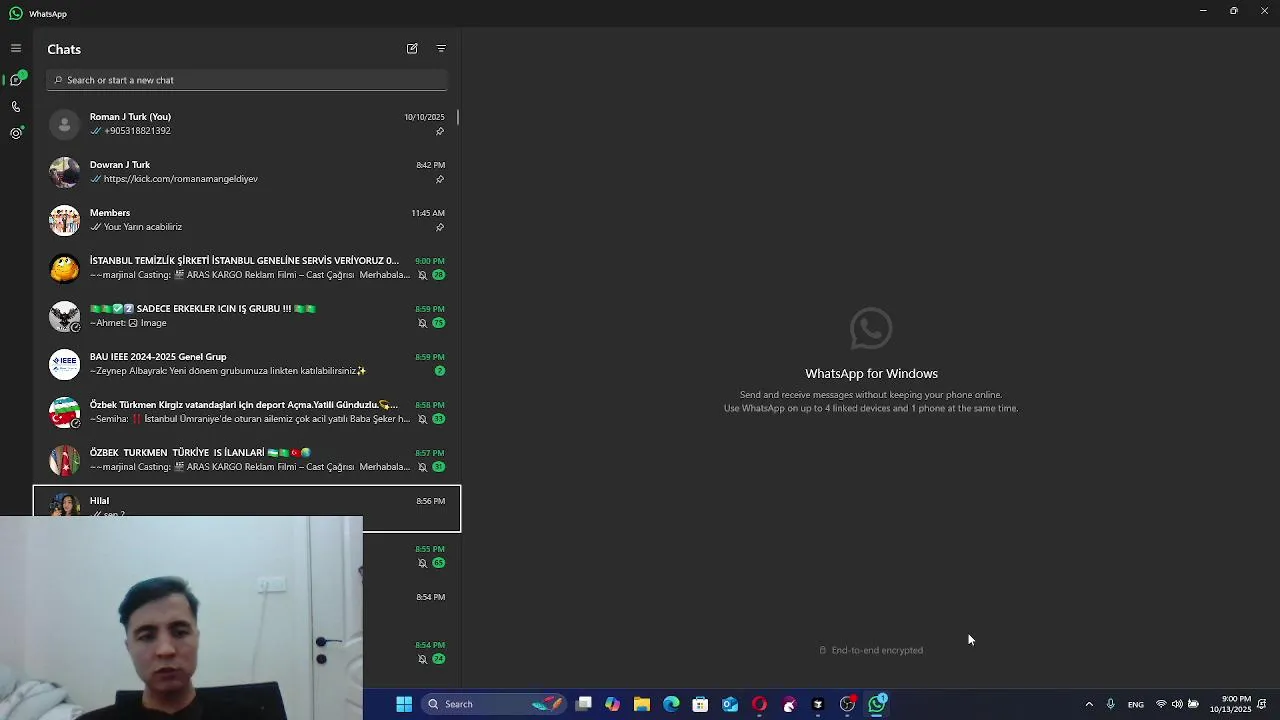Click the pin icon on Dowran J Turk chat

coord(440,179)
